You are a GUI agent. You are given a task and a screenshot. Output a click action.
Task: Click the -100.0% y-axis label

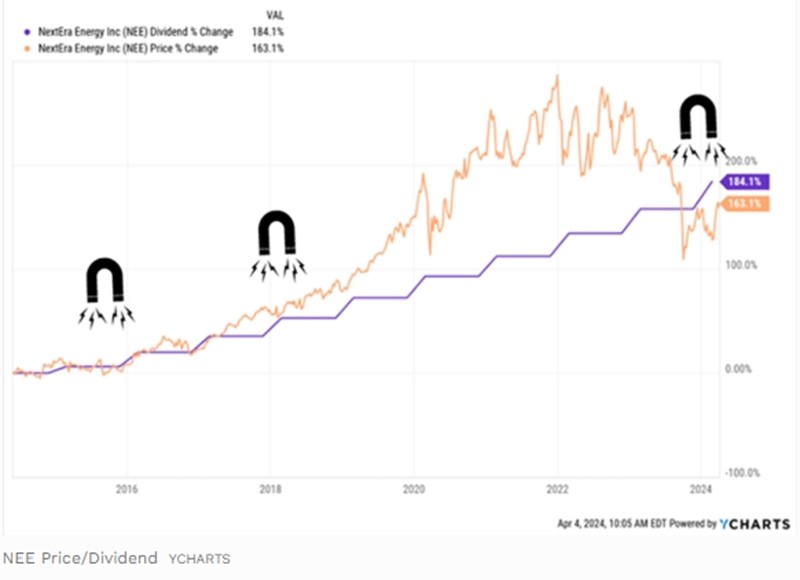(x=742, y=473)
